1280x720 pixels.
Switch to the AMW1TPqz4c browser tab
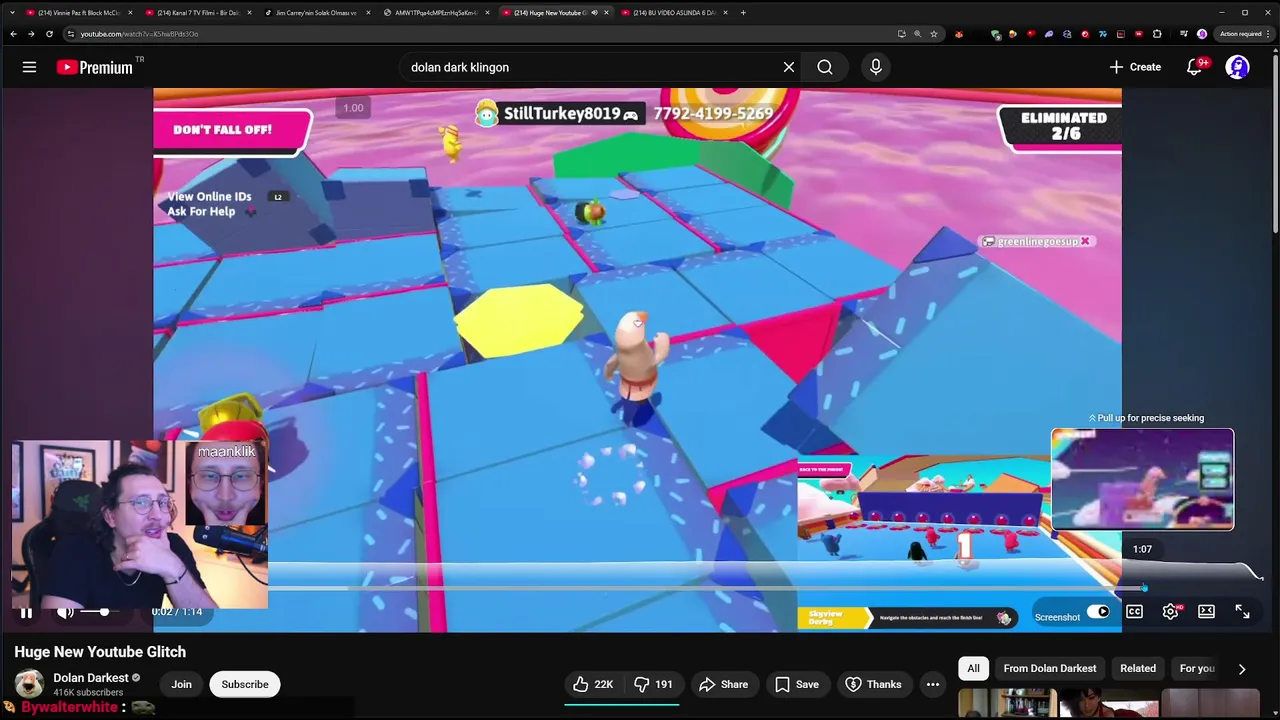click(x=435, y=13)
